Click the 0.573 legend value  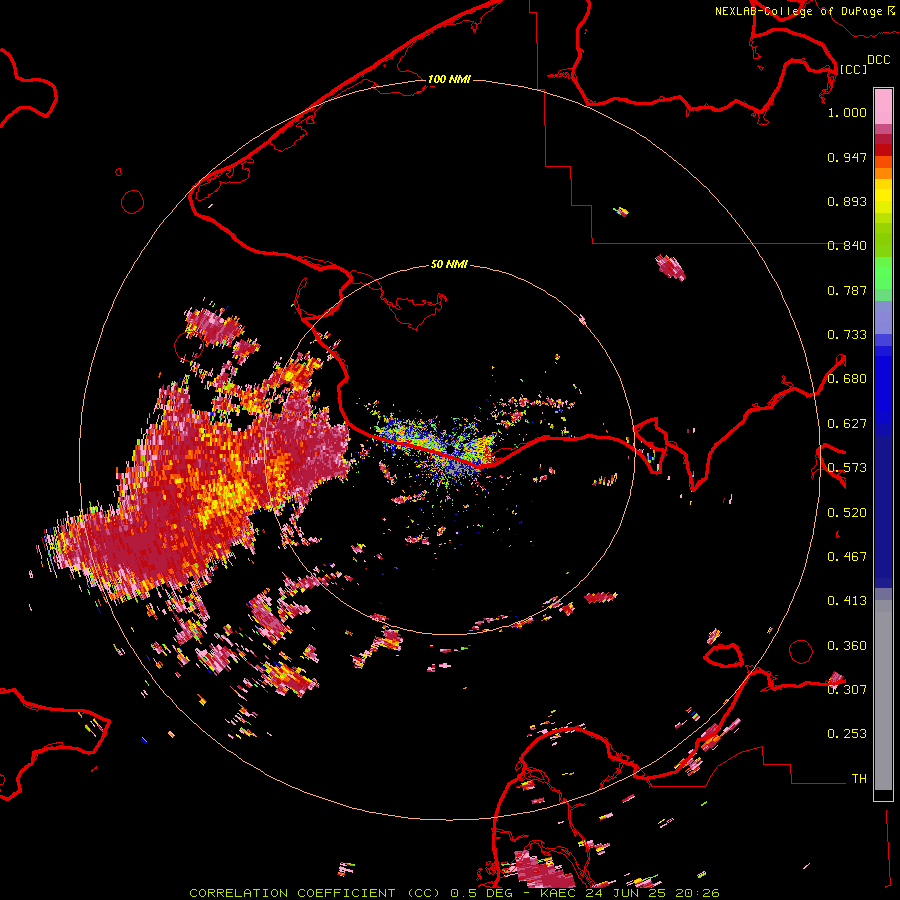847,468
